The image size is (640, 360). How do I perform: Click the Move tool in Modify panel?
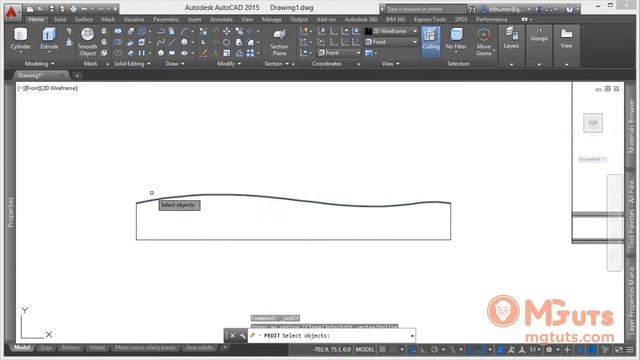pyautogui.click(x=227, y=31)
